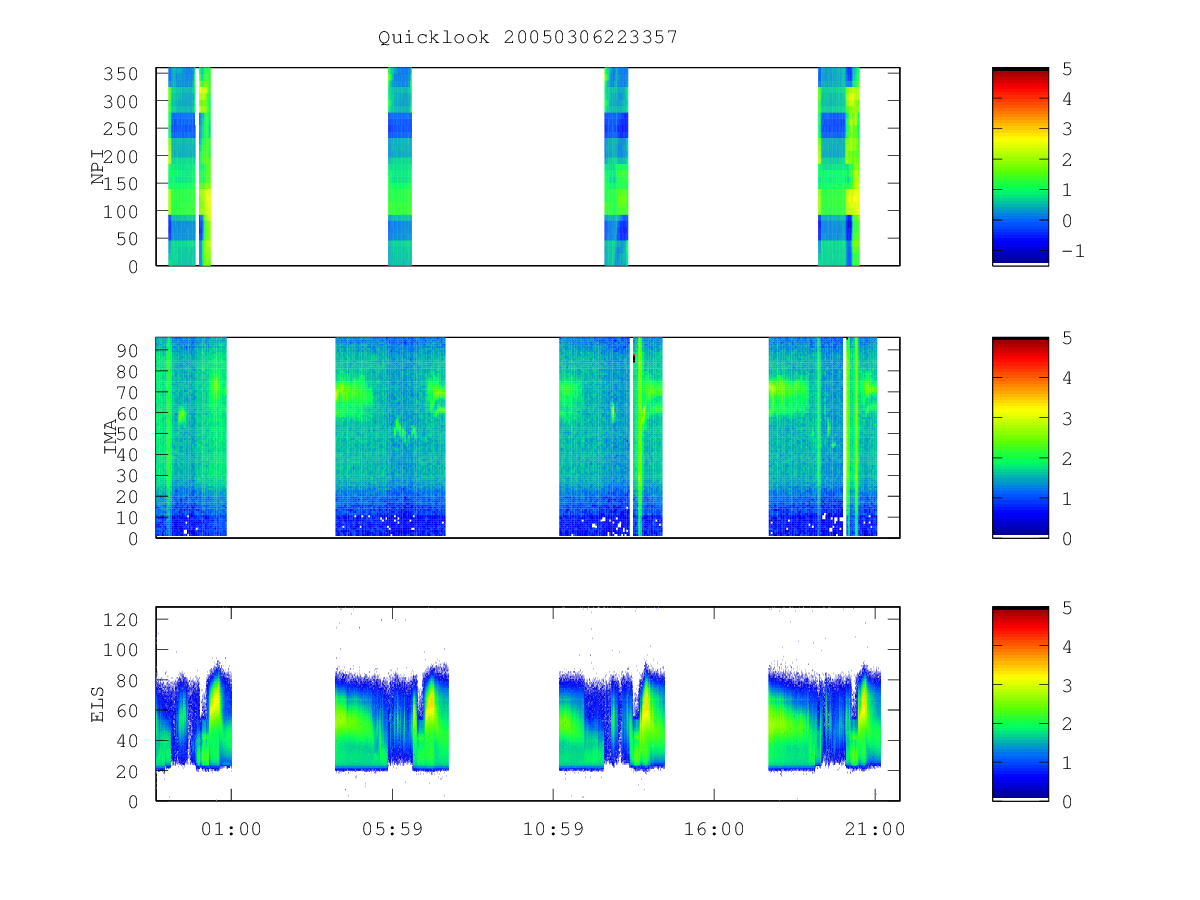The width and height of the screenshot is (1200, 900).
Task: Click the 5 label on IMA colorbar
Action: [1067, 338]
